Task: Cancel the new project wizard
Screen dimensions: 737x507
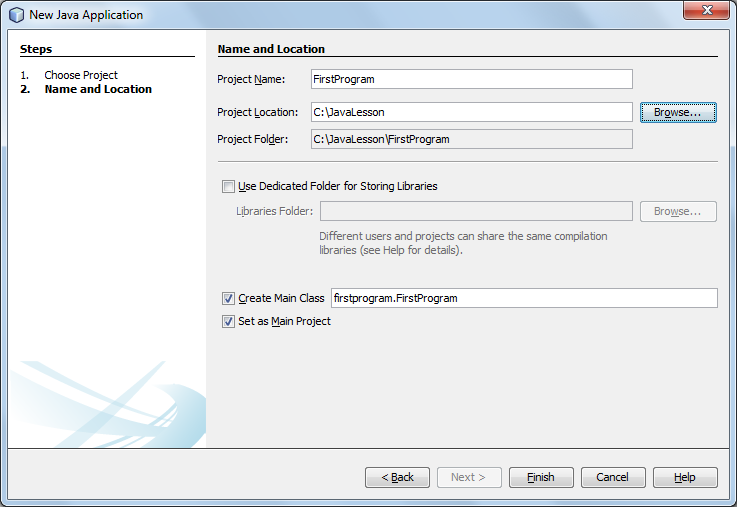Action: (x=613, y=477)
